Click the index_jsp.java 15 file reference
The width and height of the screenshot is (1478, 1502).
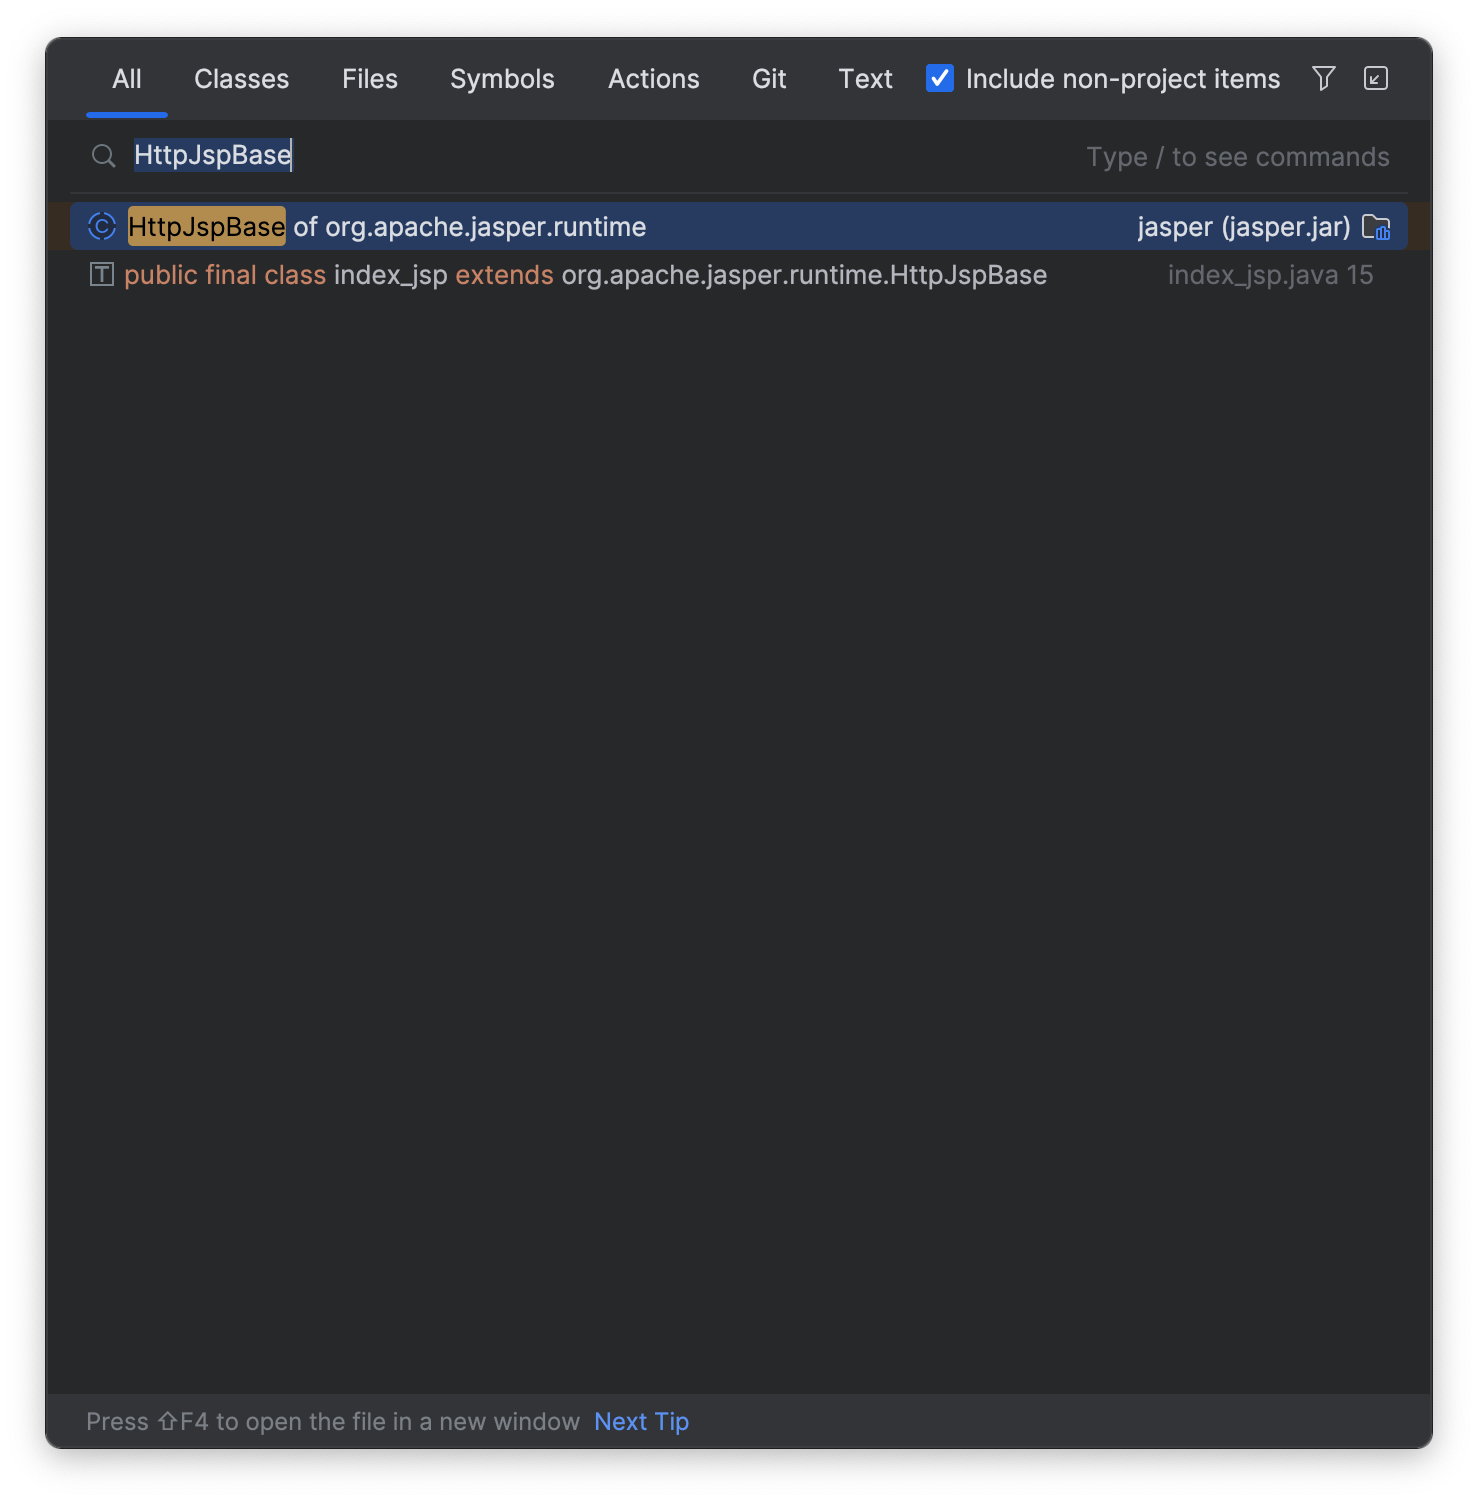pos(1271,274)
